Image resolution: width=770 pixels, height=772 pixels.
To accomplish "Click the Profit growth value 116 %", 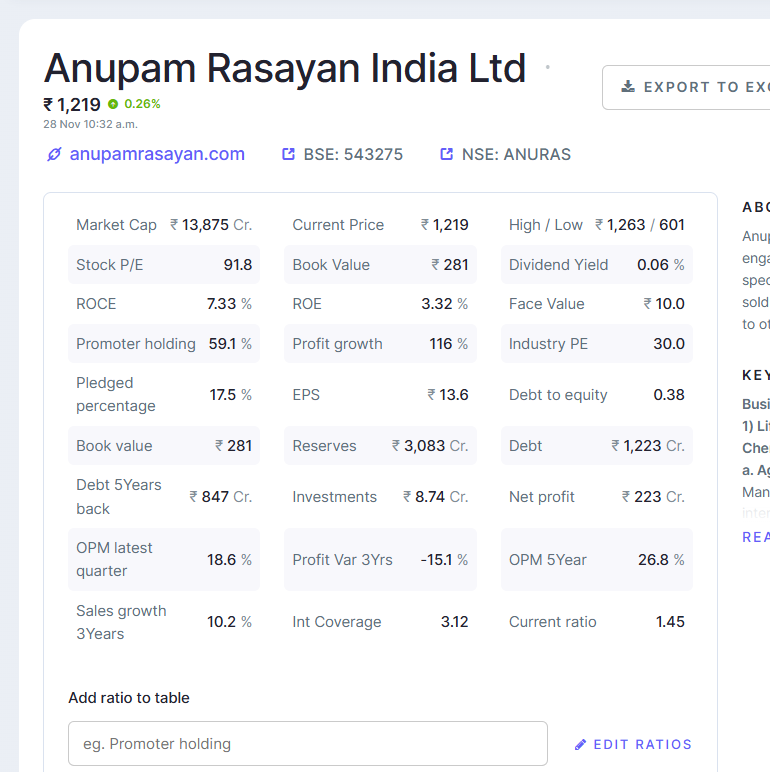I will (x=449, y=344).
